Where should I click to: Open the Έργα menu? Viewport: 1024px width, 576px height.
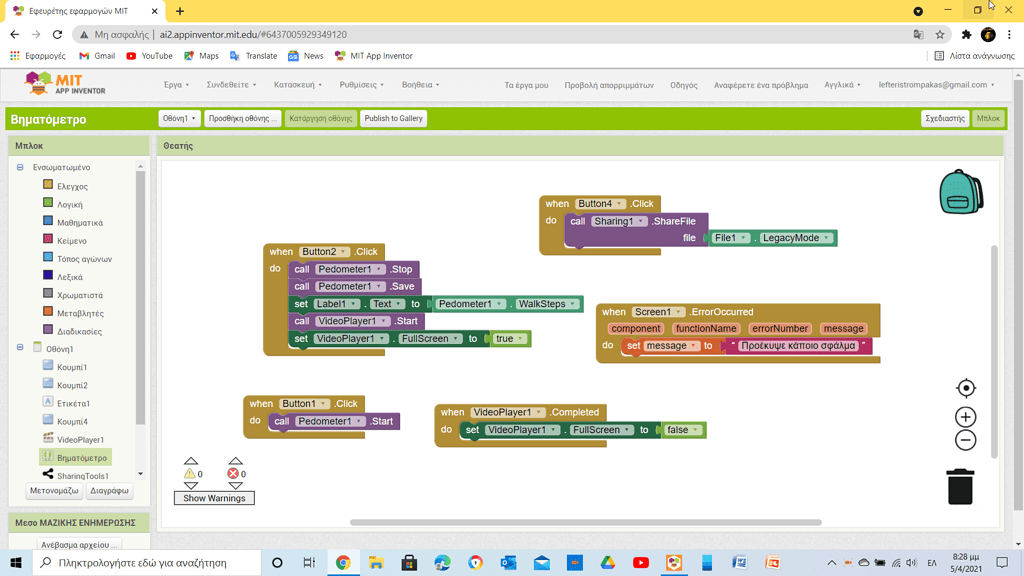[176, 85]
